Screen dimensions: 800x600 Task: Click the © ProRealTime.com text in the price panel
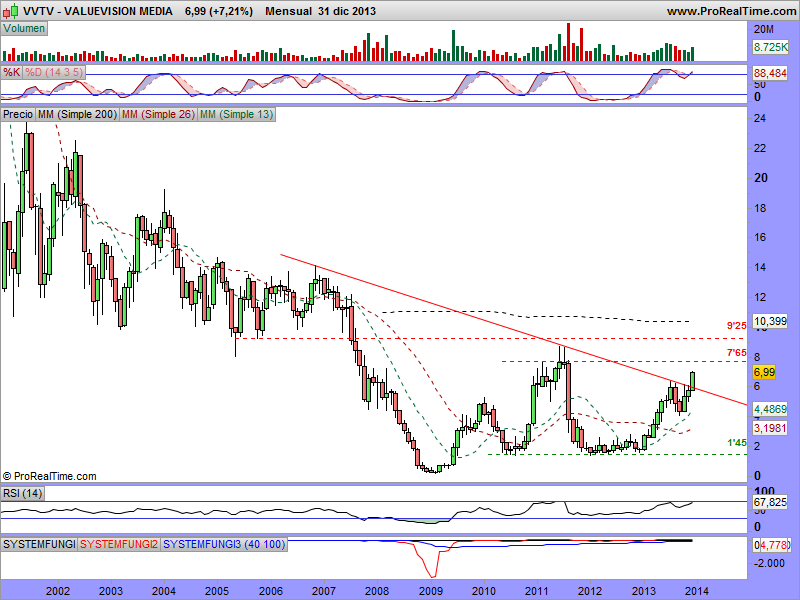(49, 476)
